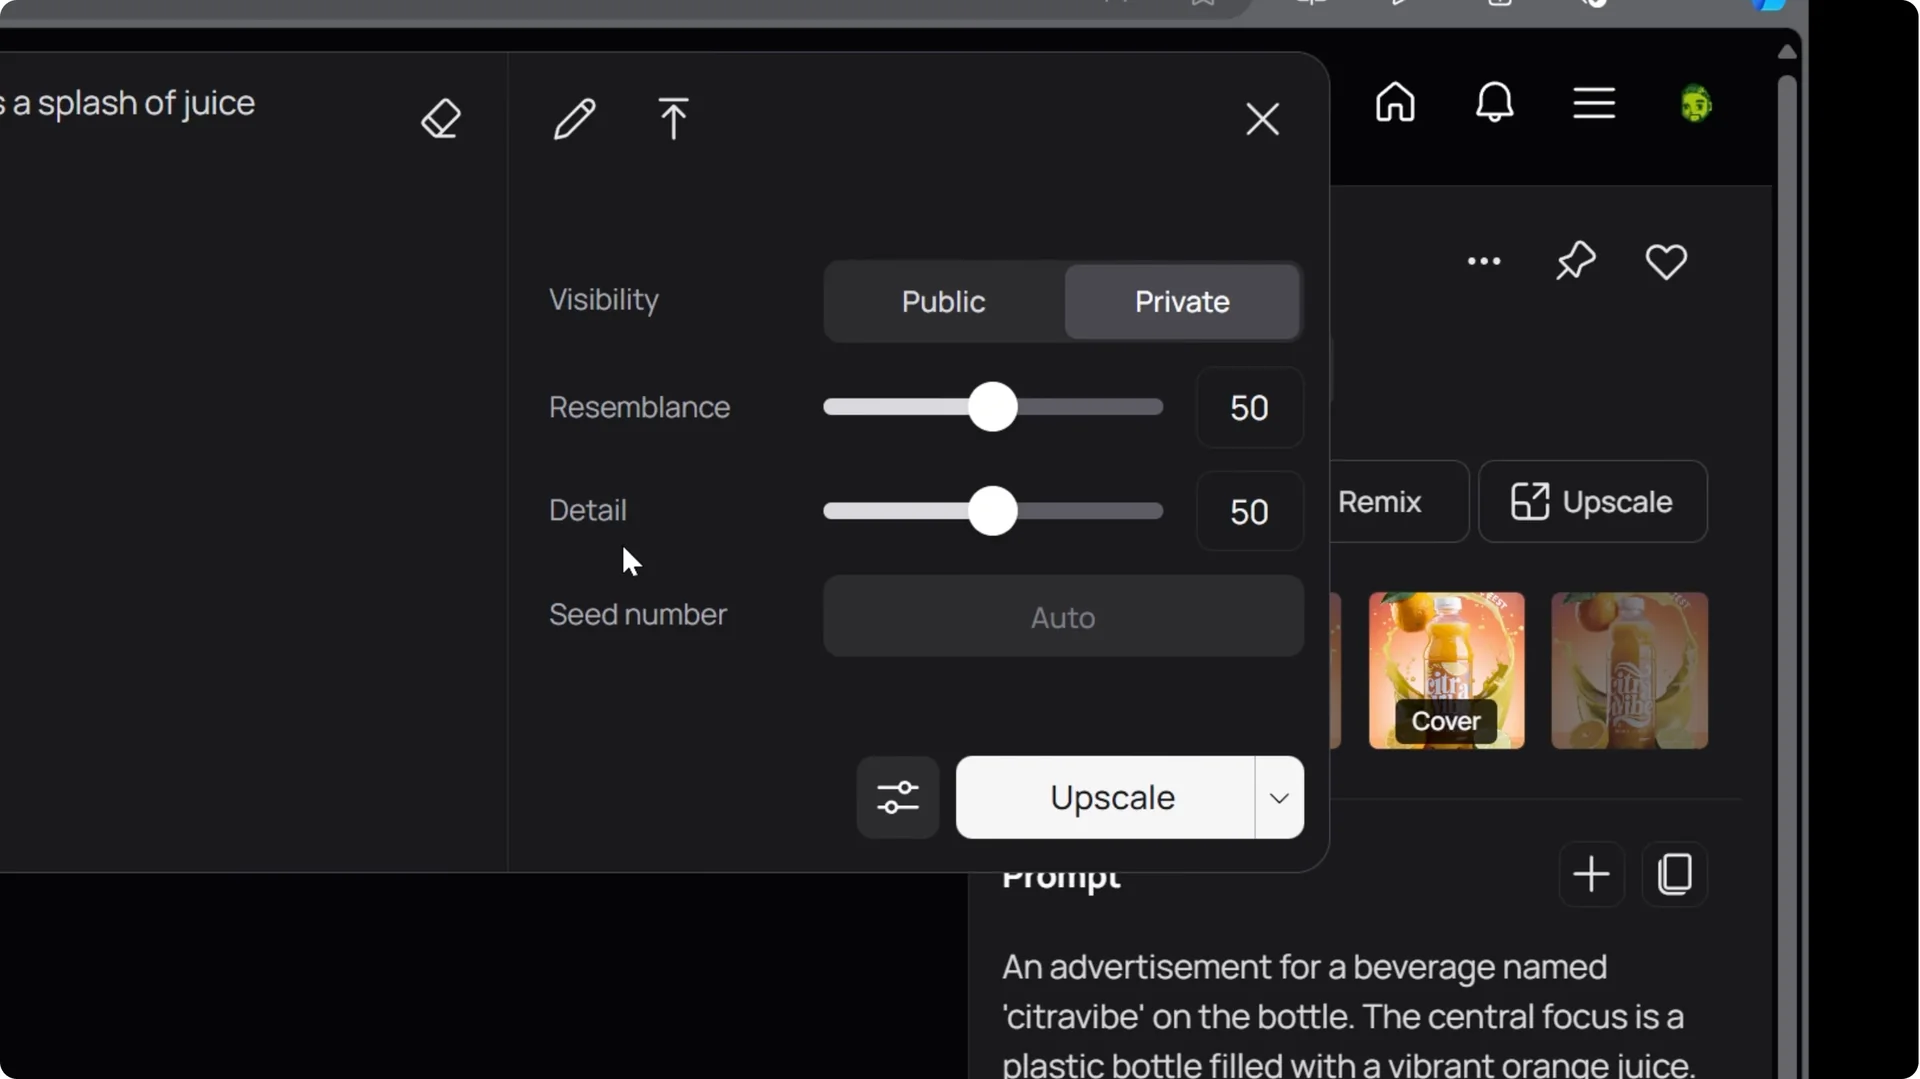Copy the prompt text
The width and height of the screenshot is (1920, 1079).
1675,874
